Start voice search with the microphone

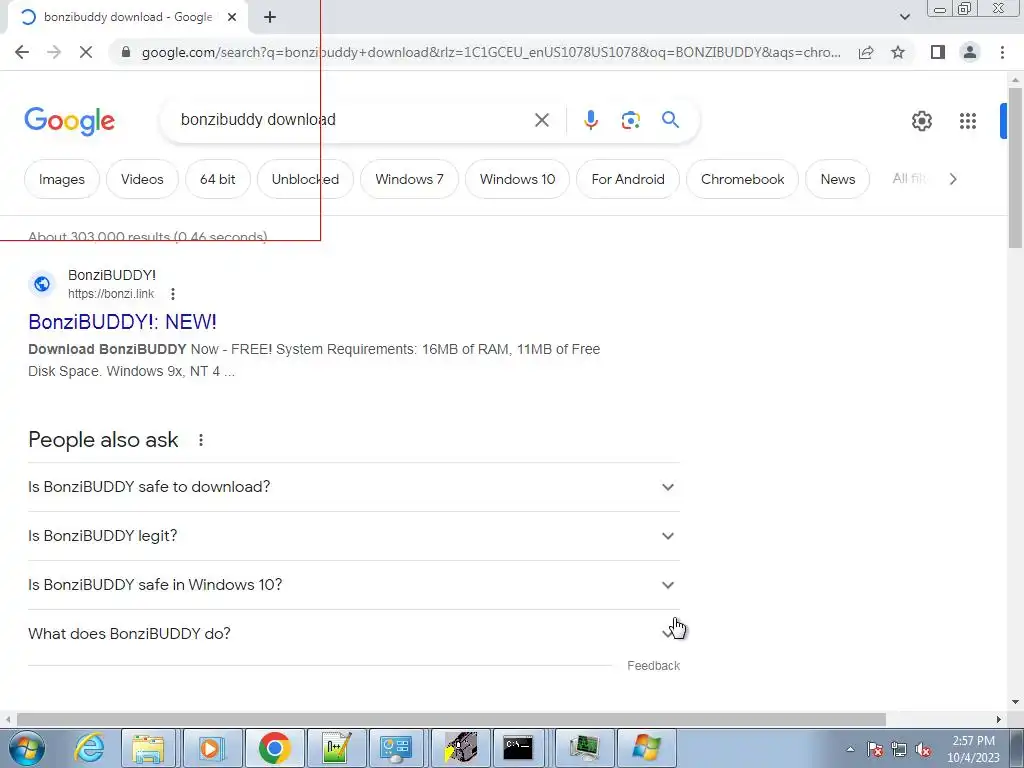[591, 120]
